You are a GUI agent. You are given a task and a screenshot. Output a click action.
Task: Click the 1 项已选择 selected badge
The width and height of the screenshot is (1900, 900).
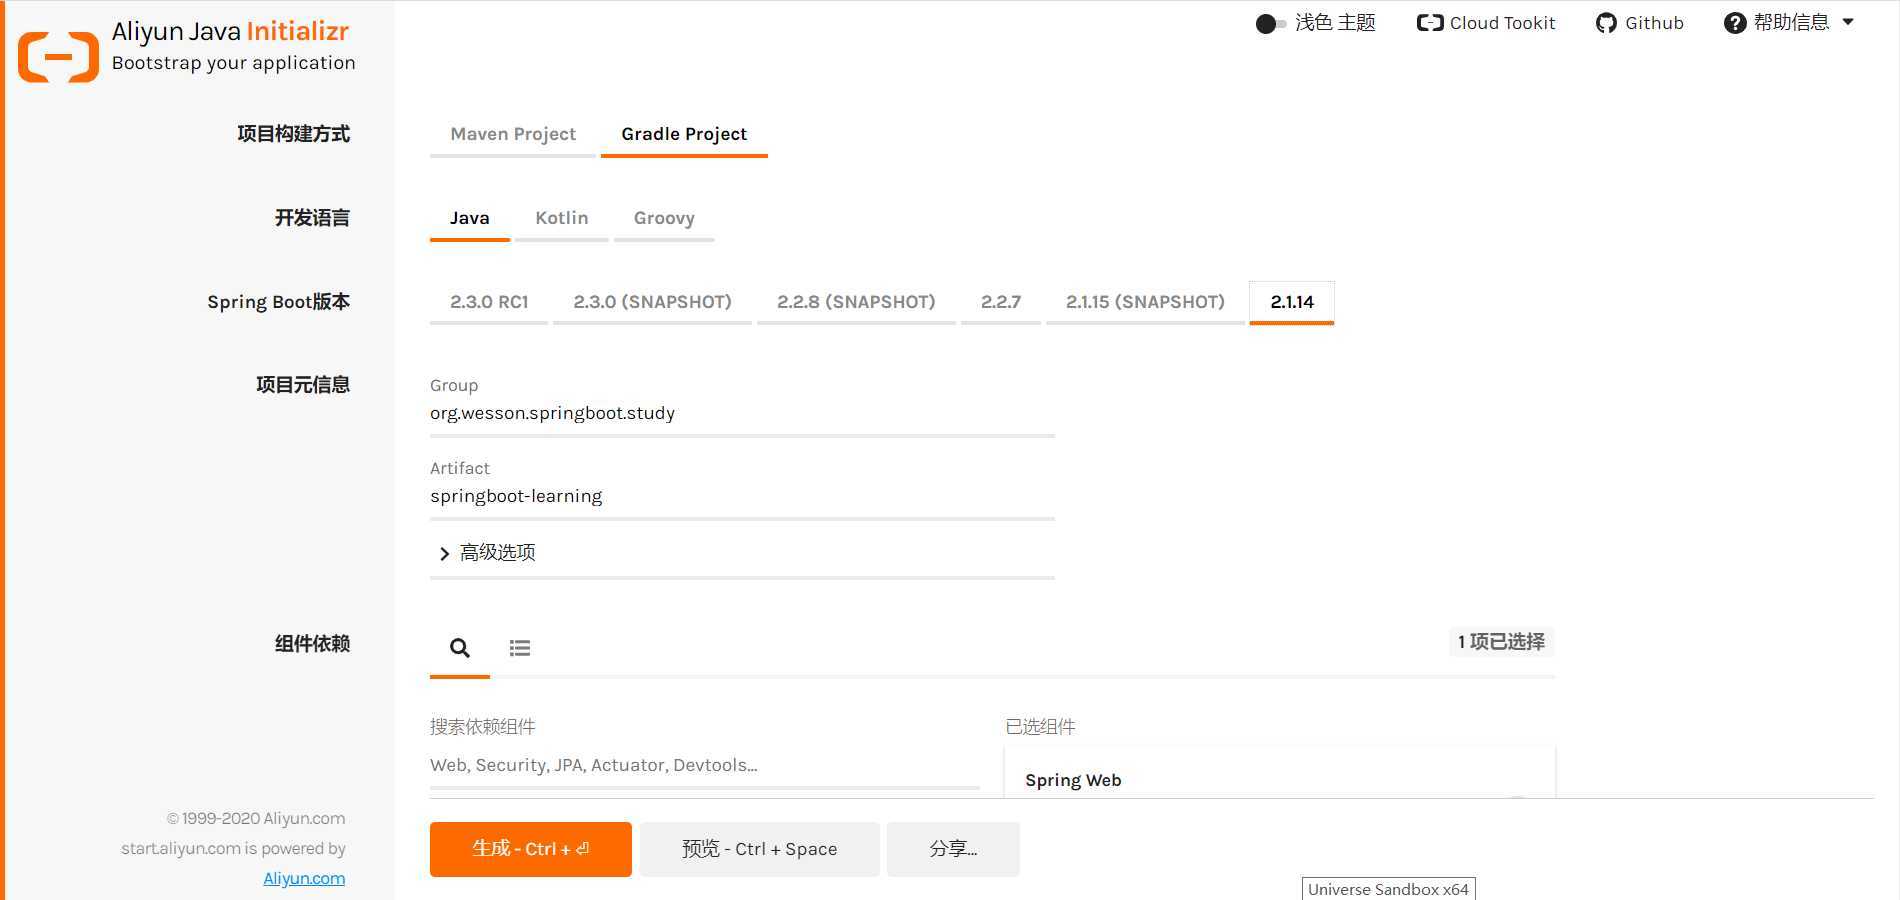1501,642
